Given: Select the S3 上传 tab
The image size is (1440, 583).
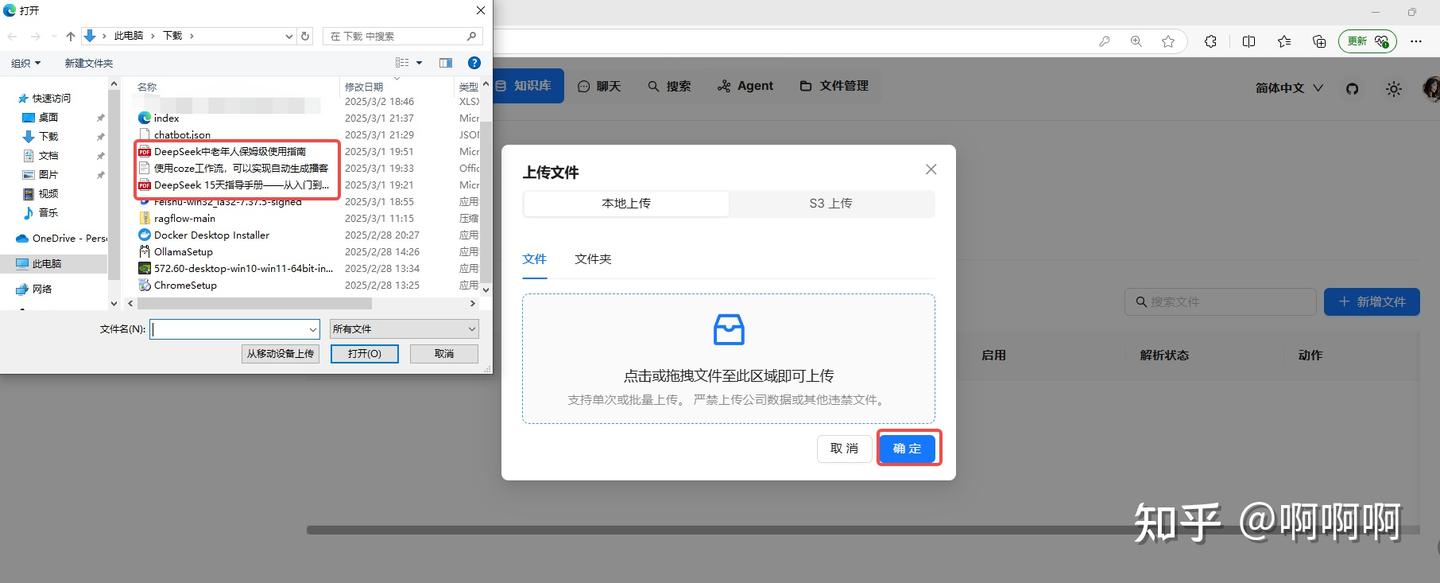Looking at the screenshot, I should 831,203.
